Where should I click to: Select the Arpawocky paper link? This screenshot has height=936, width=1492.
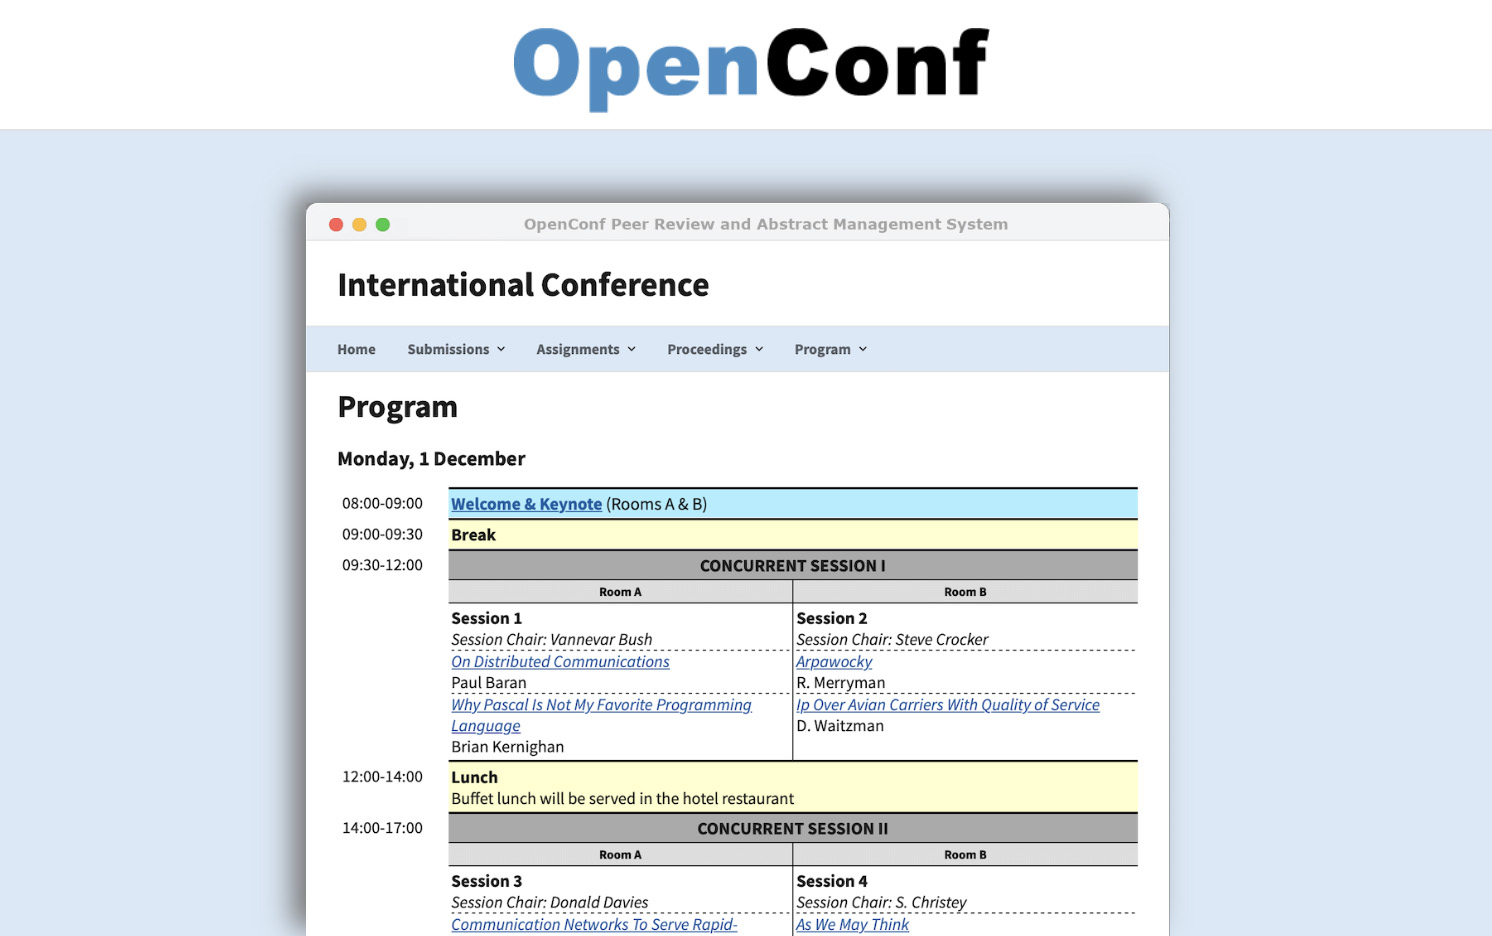coord(834,661)
